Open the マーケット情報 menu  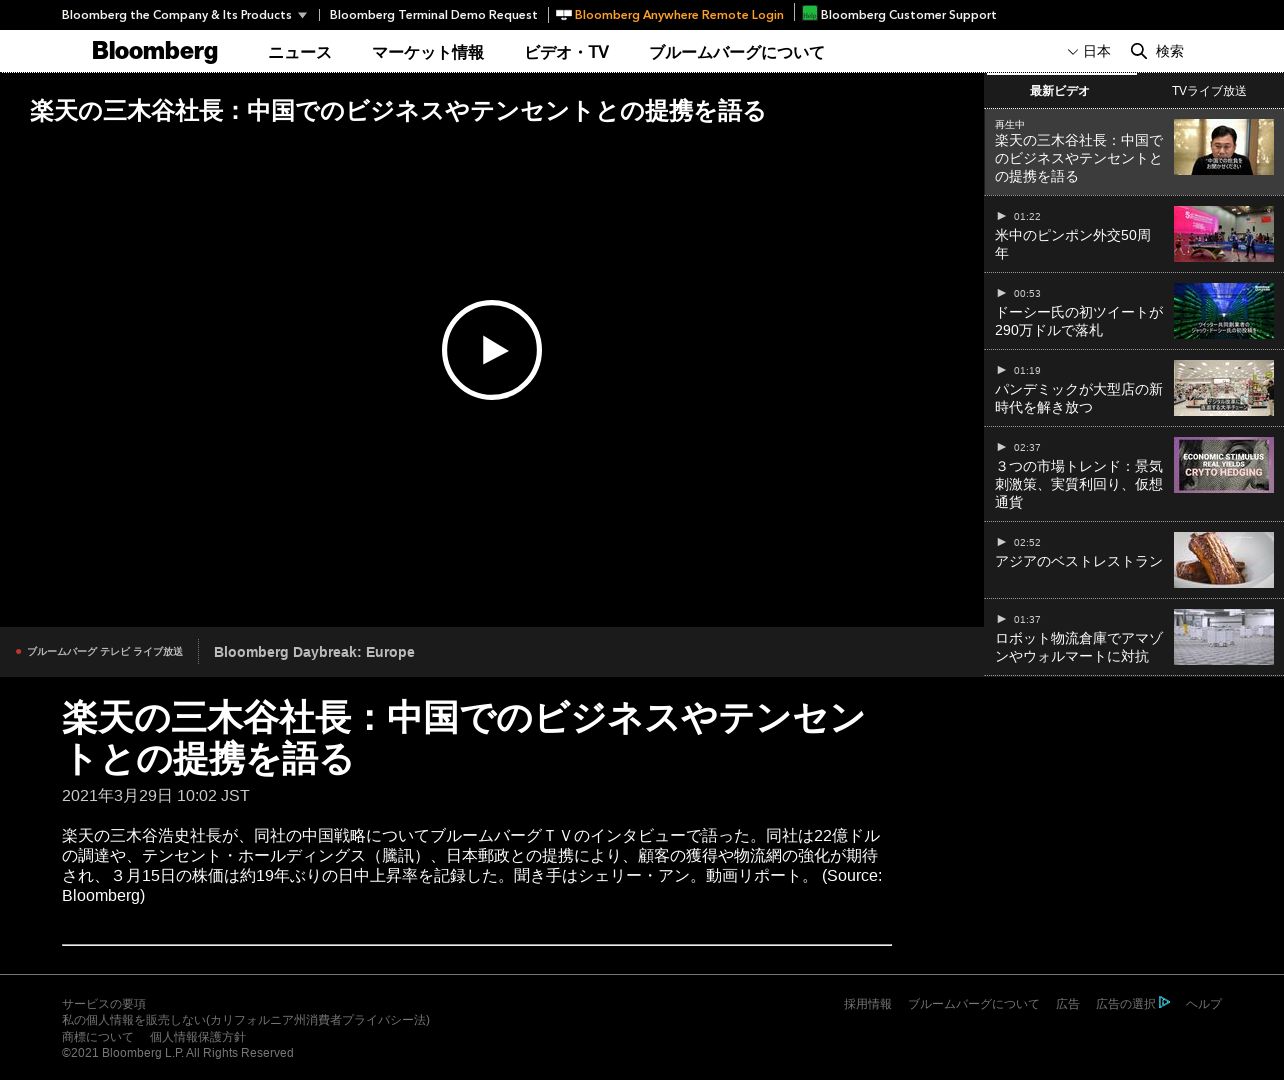click(x=428, y=53)
